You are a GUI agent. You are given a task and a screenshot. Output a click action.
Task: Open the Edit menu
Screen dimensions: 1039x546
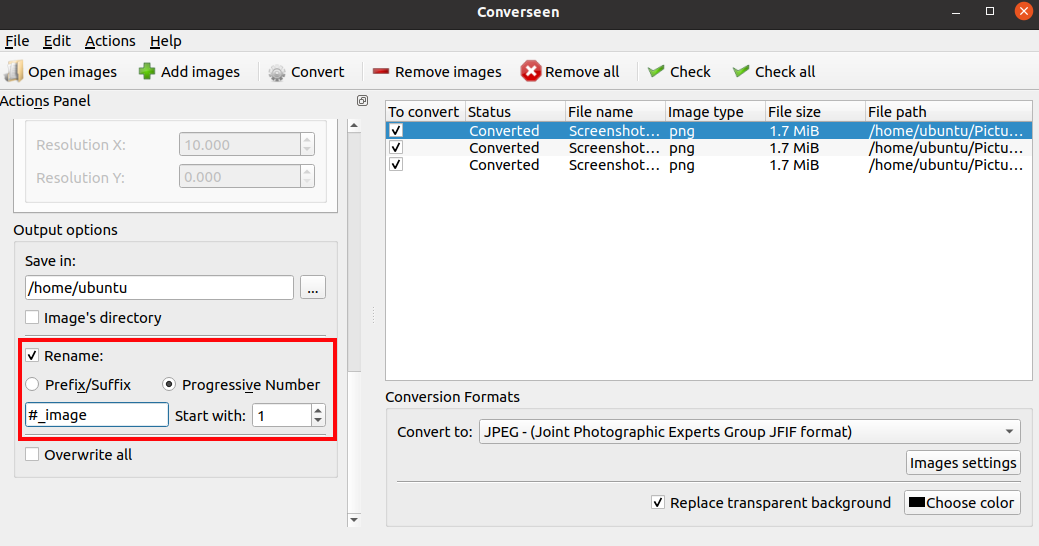point(57,41)
